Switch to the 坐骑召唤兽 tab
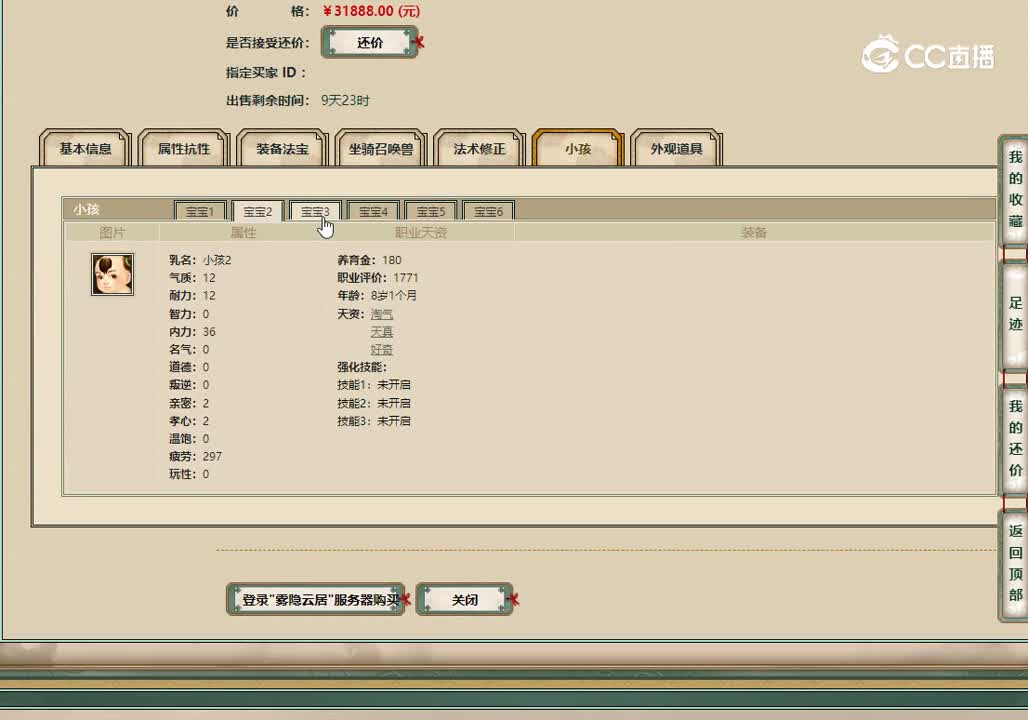 (380, 148)
